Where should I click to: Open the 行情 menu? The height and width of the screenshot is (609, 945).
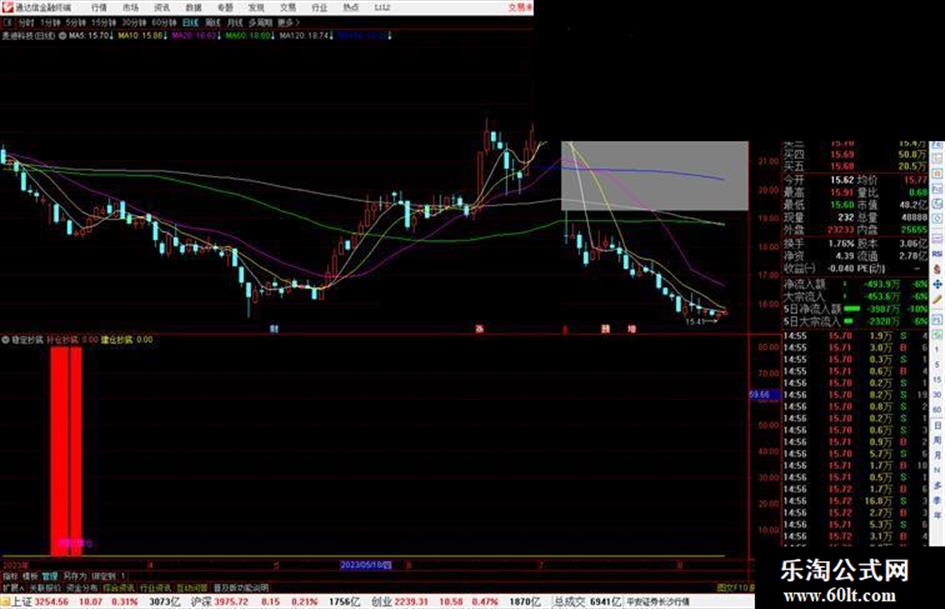(x=99, y=8)
